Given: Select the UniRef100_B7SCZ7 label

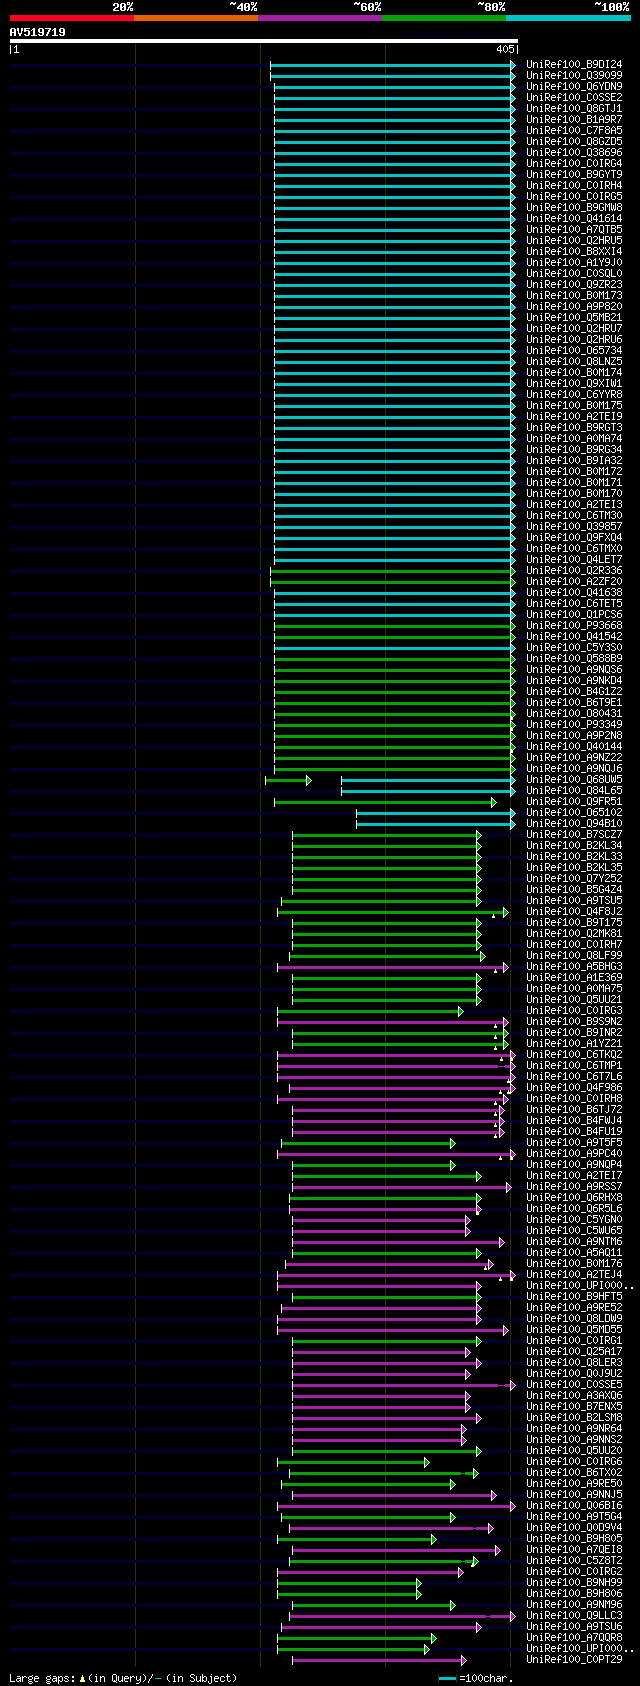Looking at the screenshot, I should pyautogui.click(x=574, y=834).
